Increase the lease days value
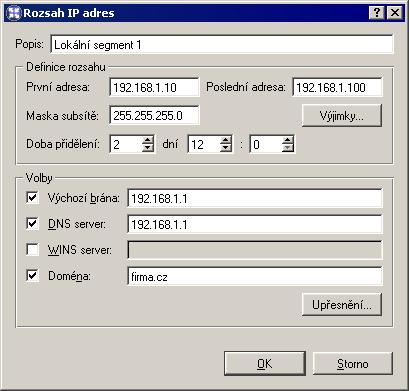 pyautogui.click(x=148, y=140)
